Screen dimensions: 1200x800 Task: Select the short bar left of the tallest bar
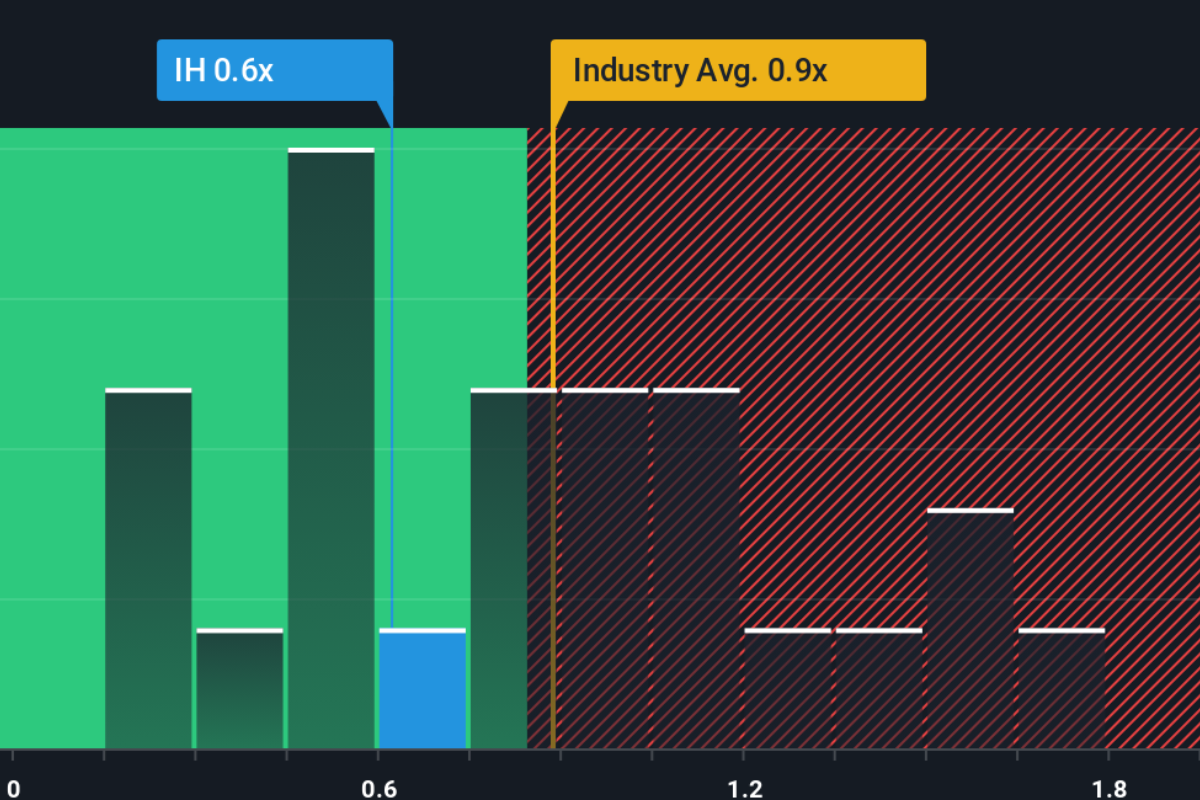(240, 690)
